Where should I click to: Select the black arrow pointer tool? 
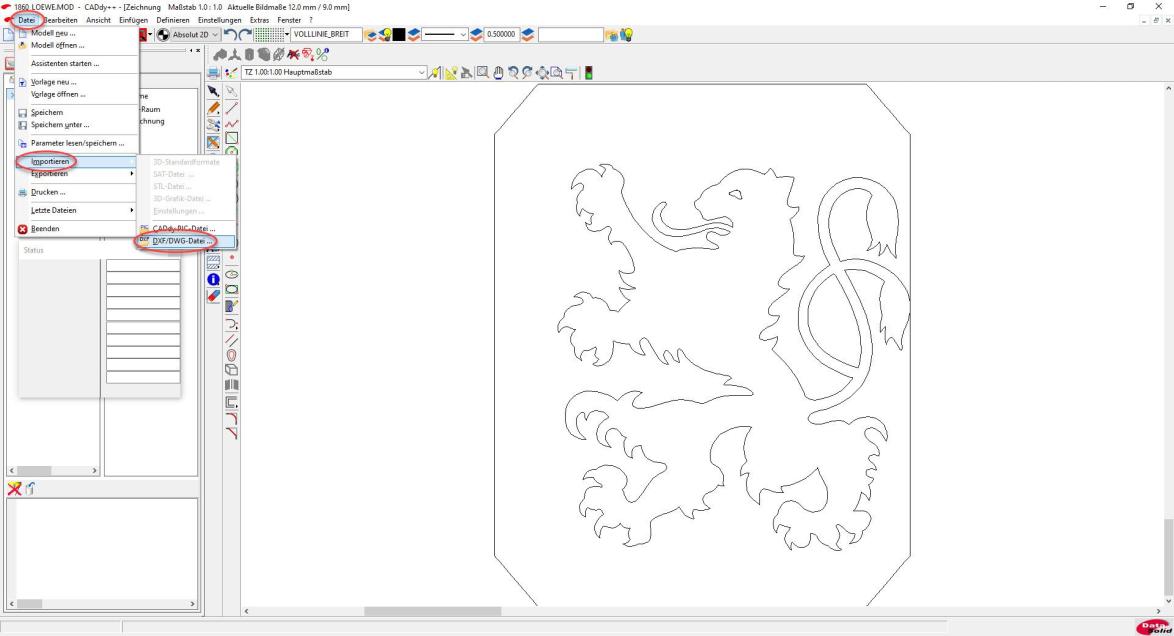[x=213, y=91]
